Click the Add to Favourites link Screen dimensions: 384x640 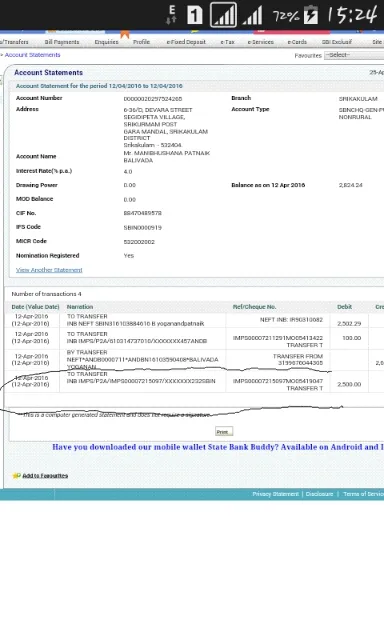pyautogui.click(x=45, y=476)
